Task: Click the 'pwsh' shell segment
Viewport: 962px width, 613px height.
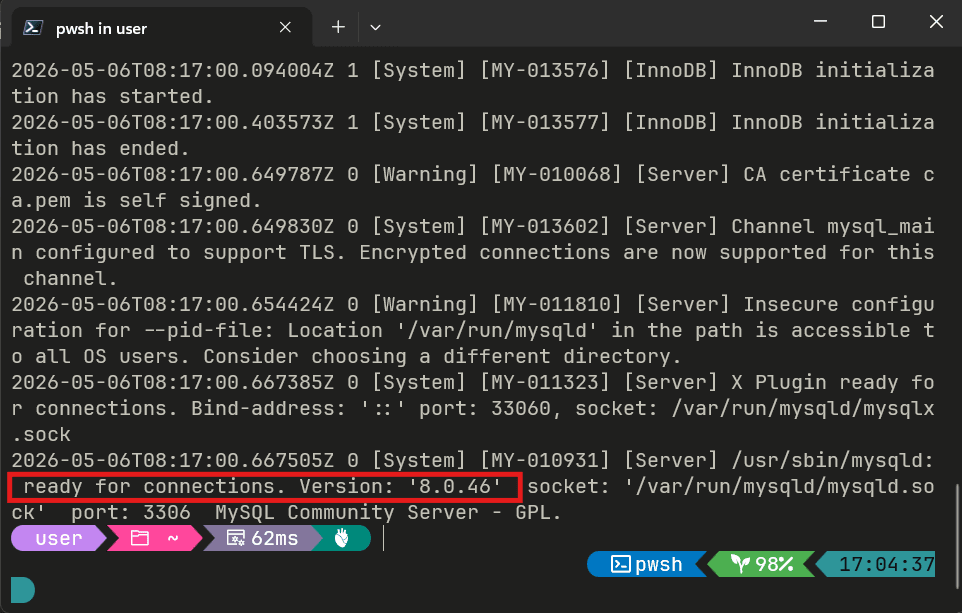Action: point(646,564)
